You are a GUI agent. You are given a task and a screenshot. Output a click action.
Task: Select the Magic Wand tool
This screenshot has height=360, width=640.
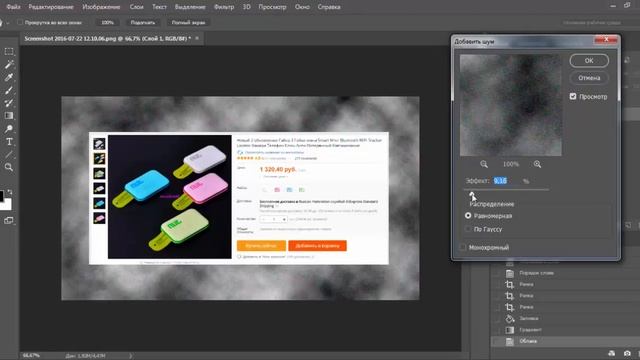[9, 64]
